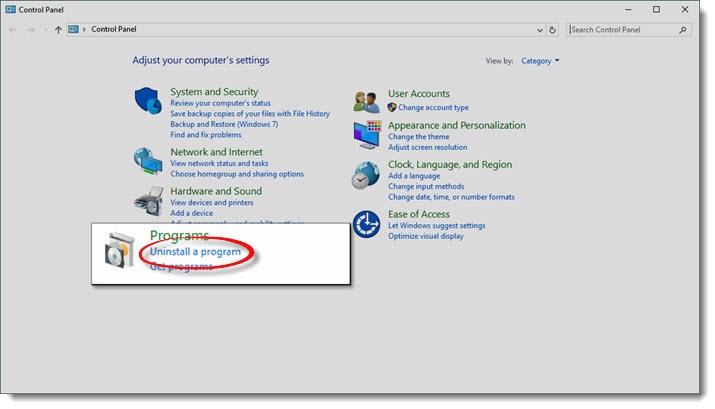Open Hardware and Sound category
Viewport: 715px width, 409px height.
tap(216, 191)
